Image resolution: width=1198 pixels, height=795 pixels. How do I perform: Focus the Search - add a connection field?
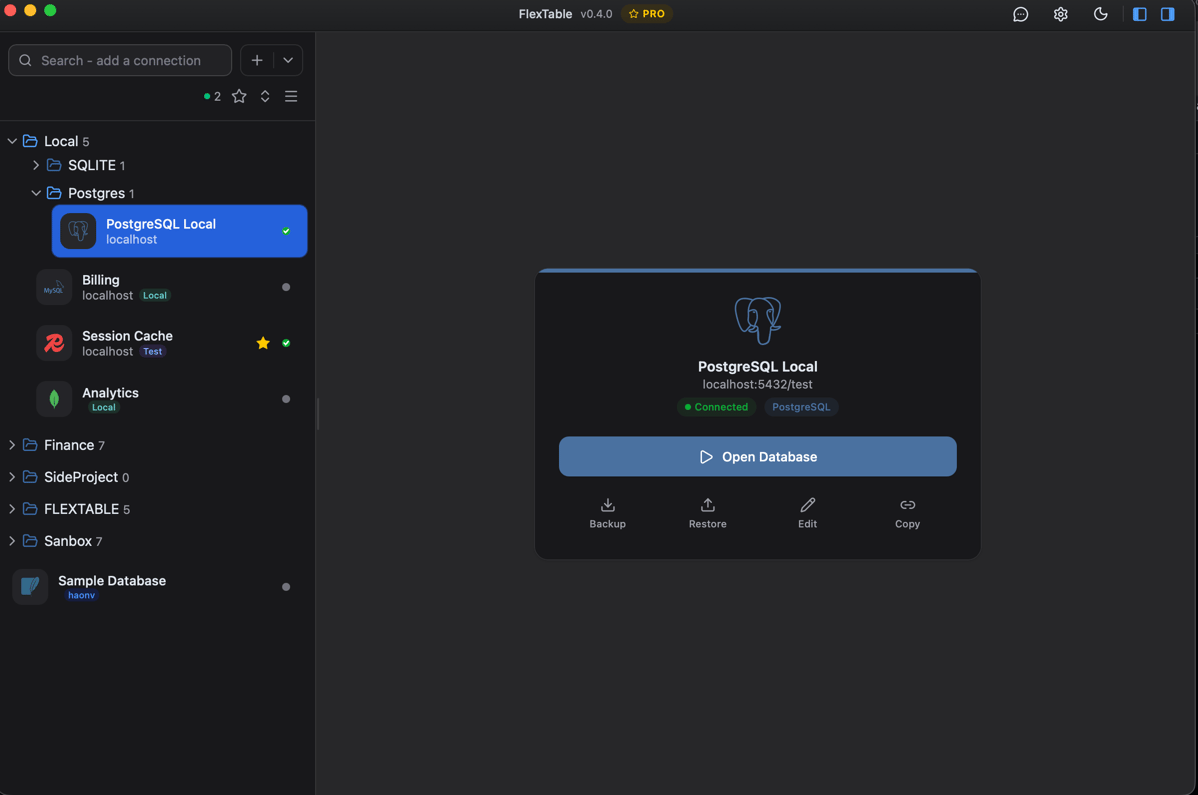point(120,60)
